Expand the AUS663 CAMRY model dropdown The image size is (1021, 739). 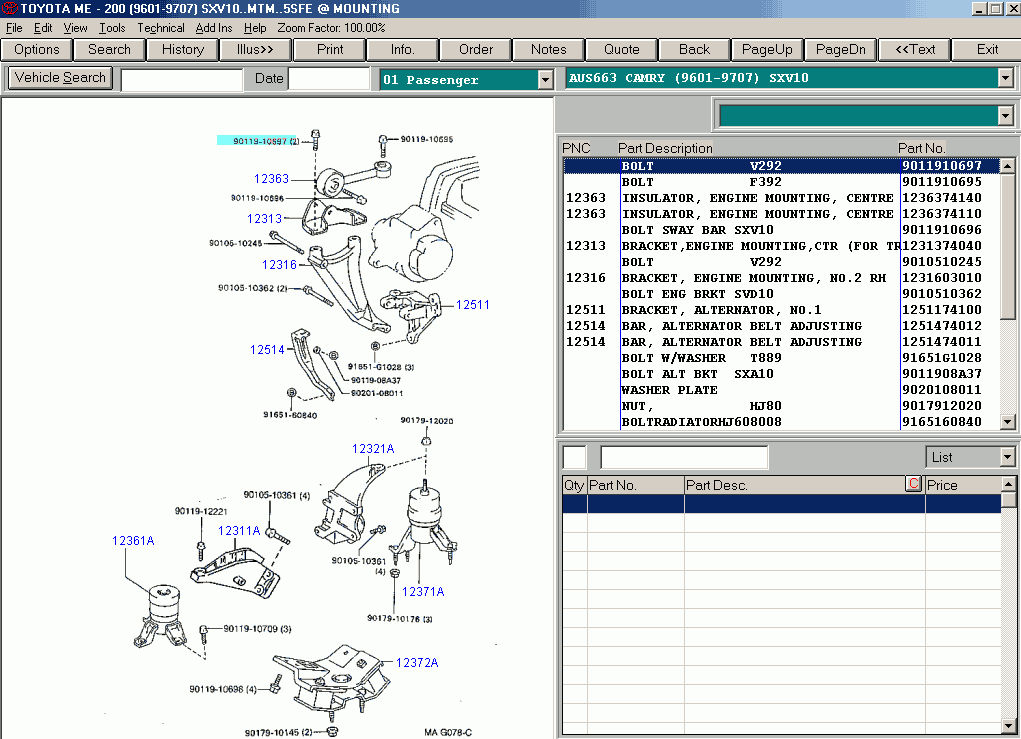pos(1005,78)
